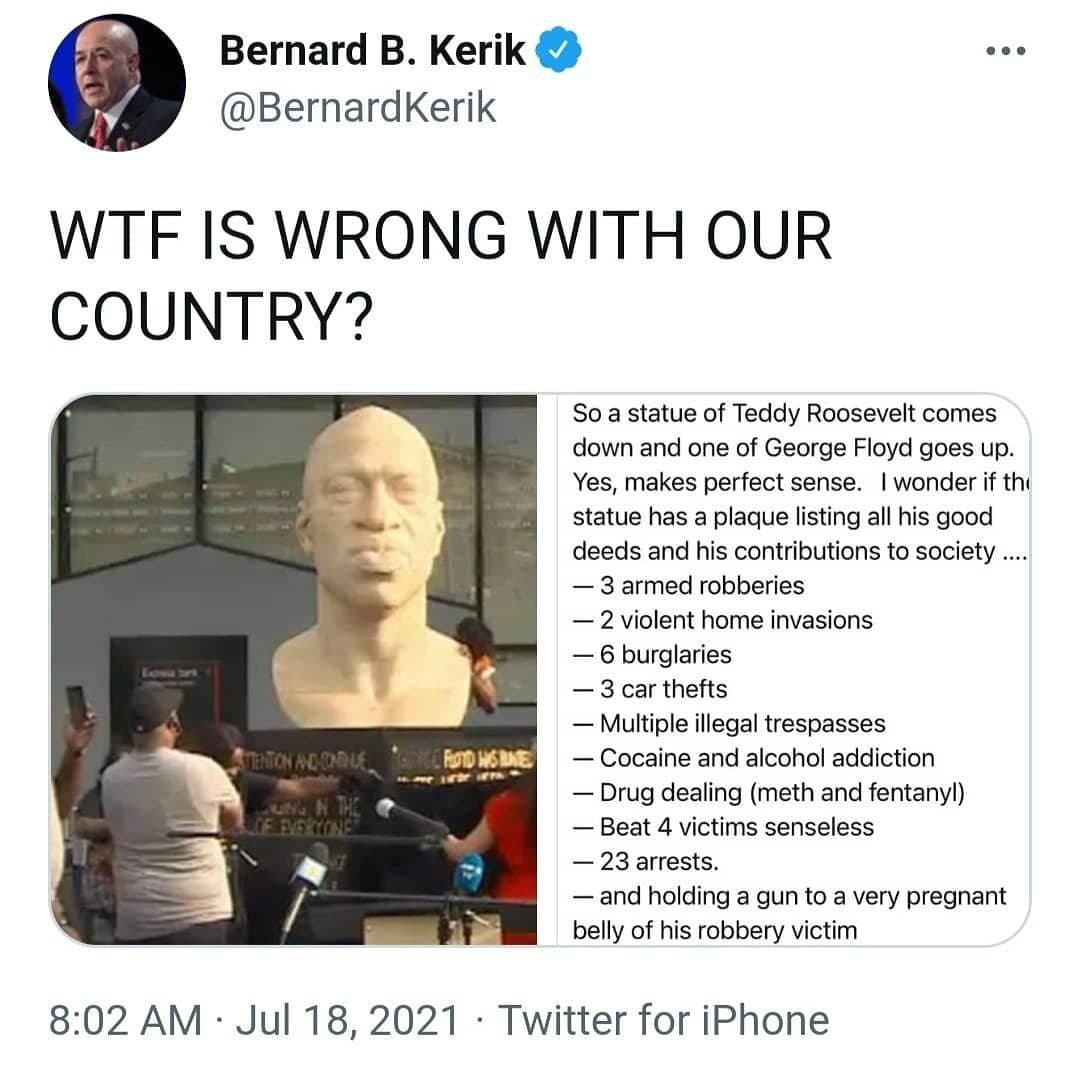Open the text screenshot image on the right

tap(793, 669)
